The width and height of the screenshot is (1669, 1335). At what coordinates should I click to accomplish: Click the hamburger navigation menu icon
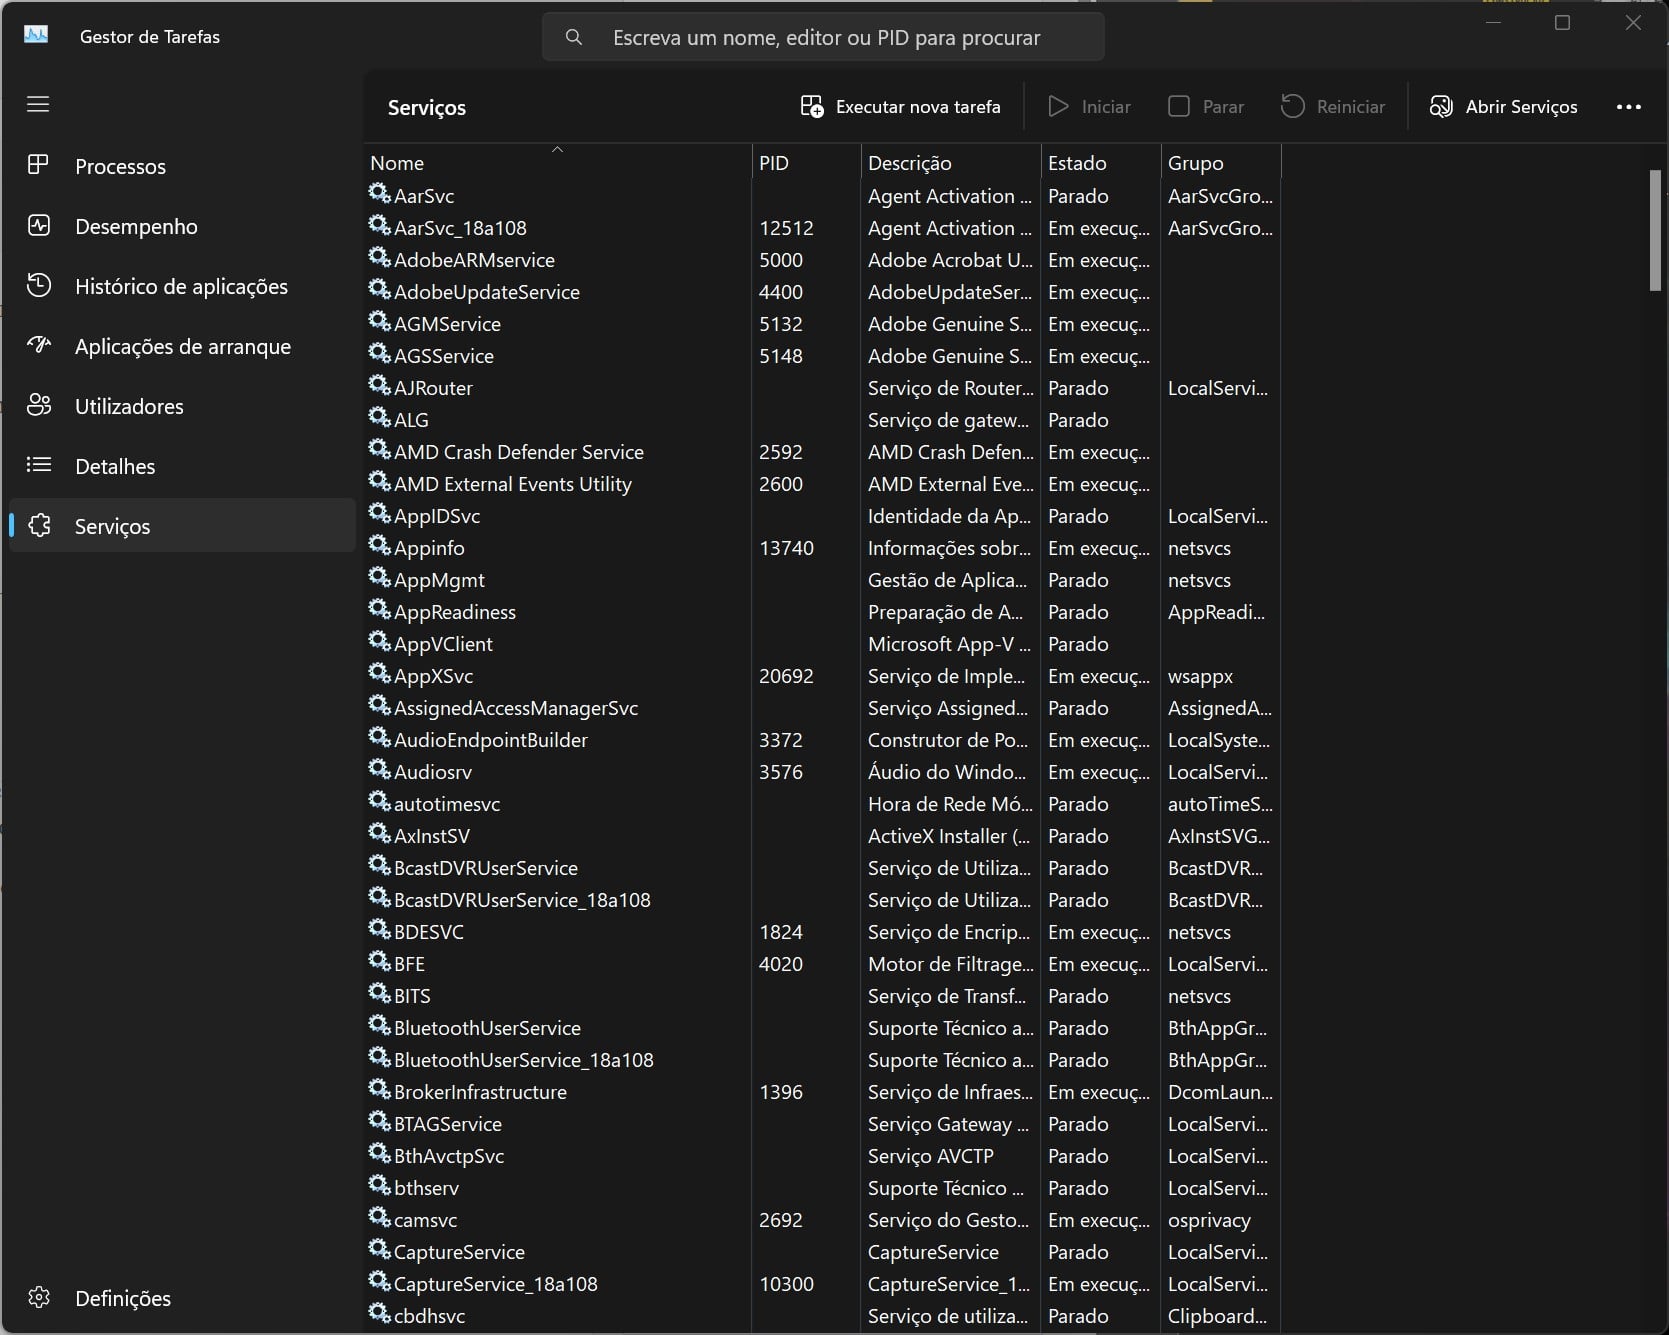coord(38,105)
